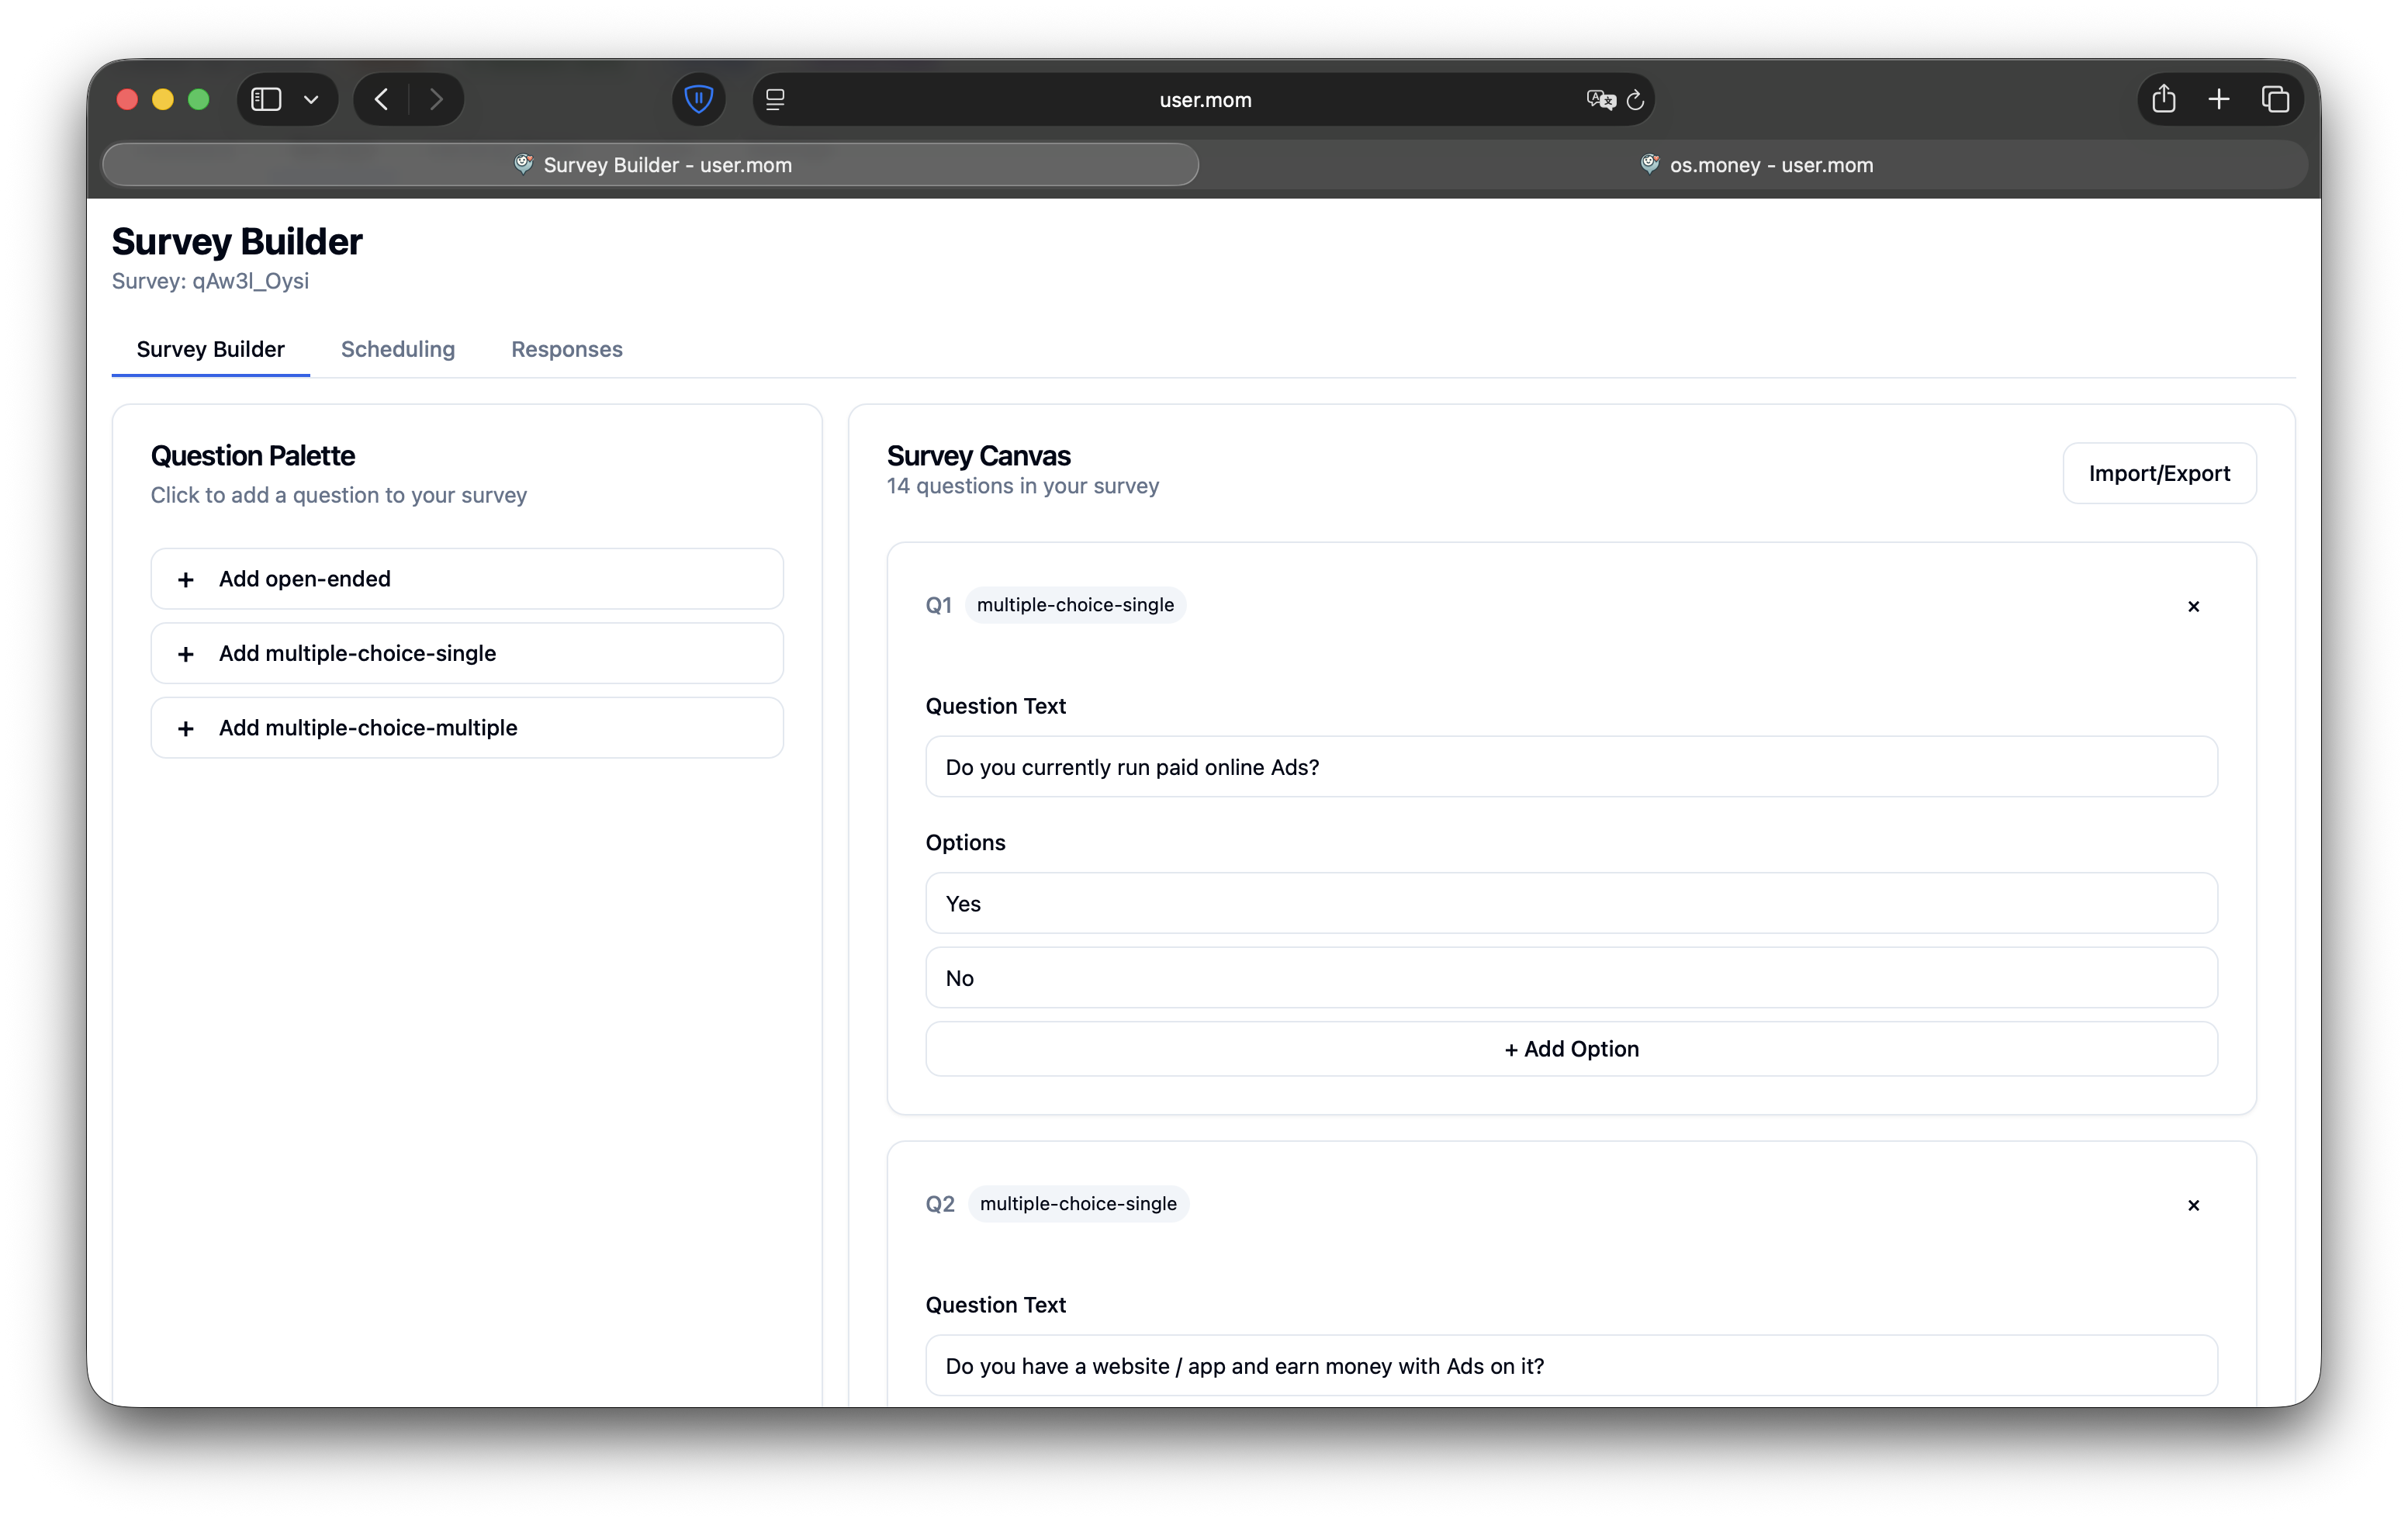Screen dimensions: 2408x1522
Task: Open the privacy shield report
Action: click(x=698, y=99)
